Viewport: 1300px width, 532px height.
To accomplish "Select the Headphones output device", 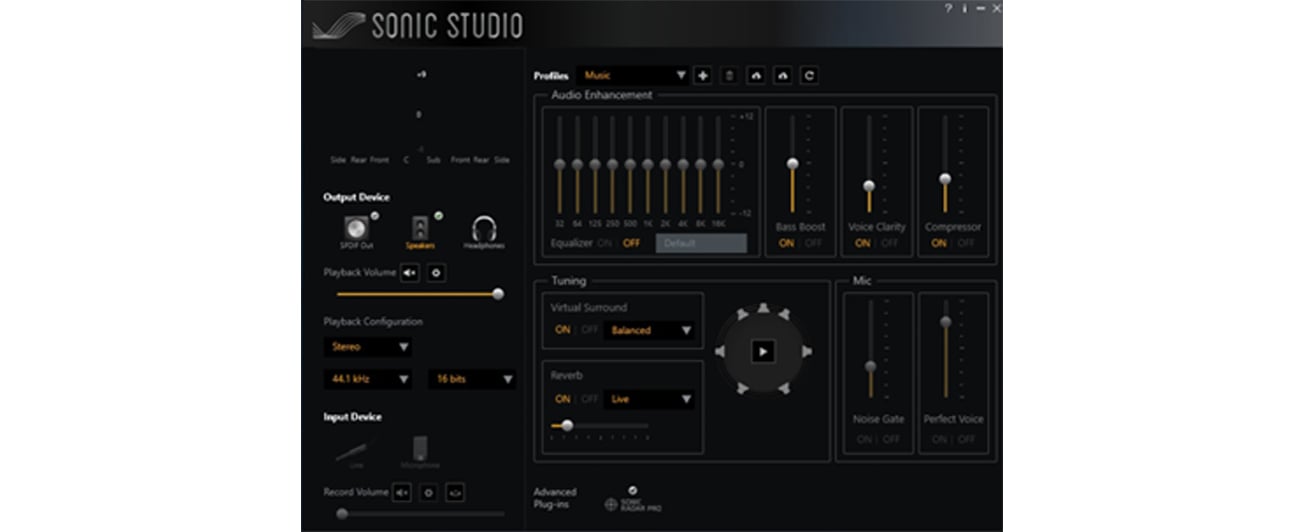I will point(484,229).
